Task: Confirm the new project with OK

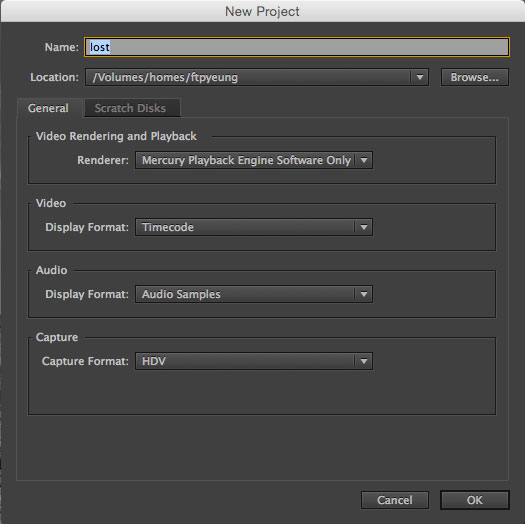Action: click(474, 500)
